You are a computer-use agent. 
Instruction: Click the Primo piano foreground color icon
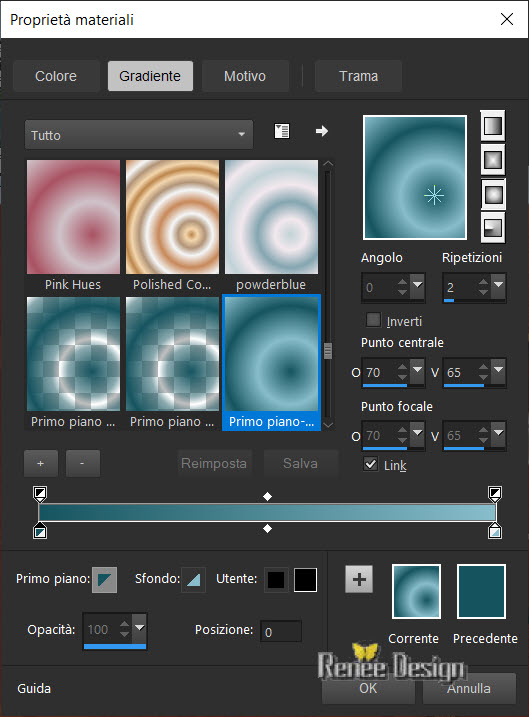[x=104, y=580]
